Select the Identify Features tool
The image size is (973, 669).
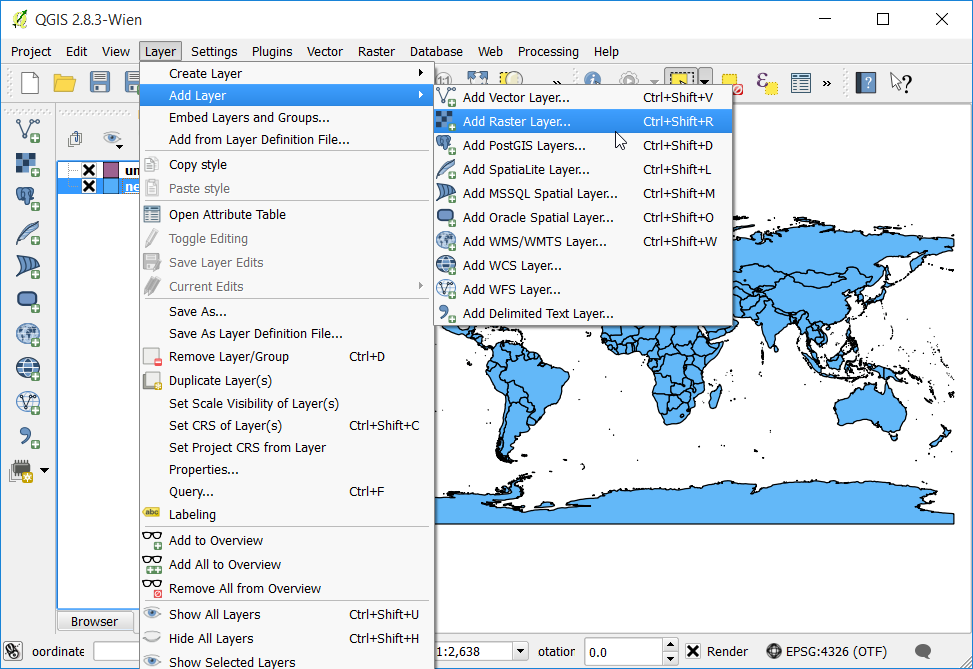[593, 80]
